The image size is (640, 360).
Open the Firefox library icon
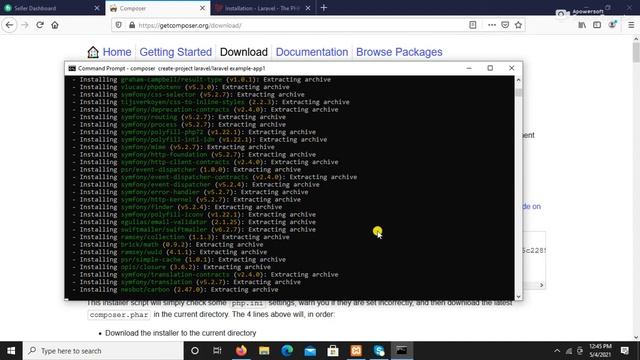(582, 25)
